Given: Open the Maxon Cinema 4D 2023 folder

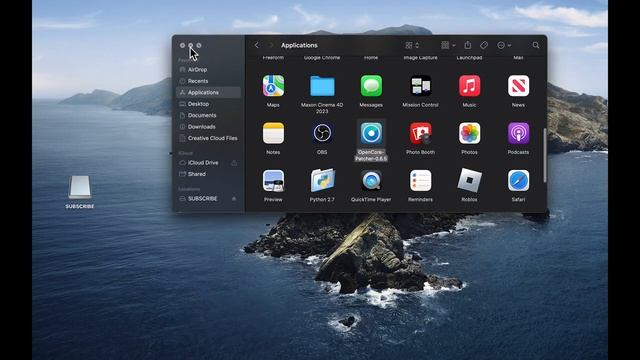Looking at the screenshot, I should coord(322,86).
